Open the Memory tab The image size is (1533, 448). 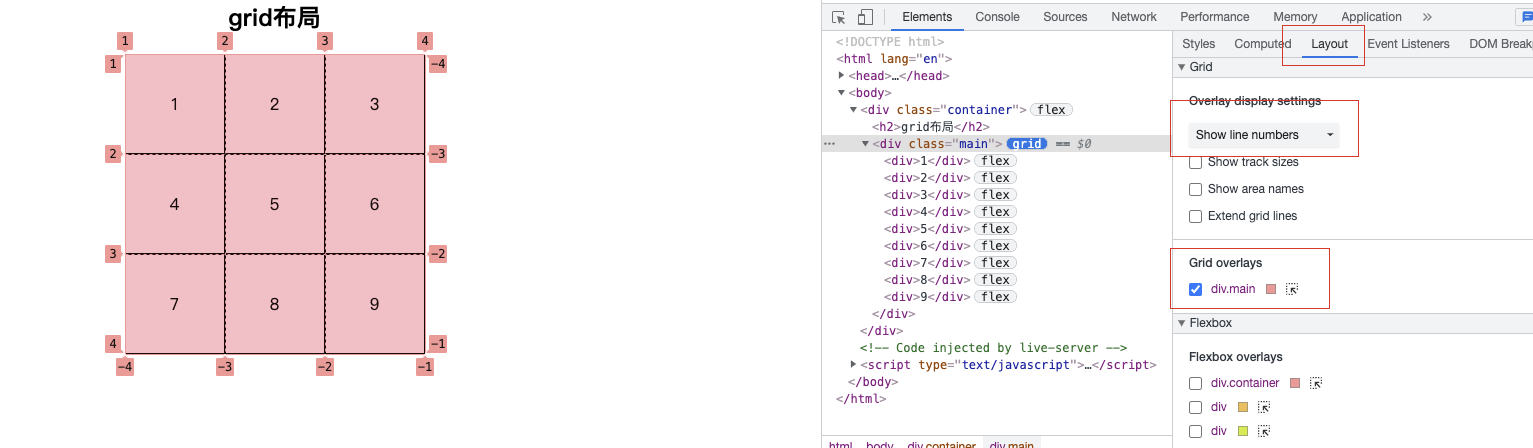click(x=1295, y=17)
